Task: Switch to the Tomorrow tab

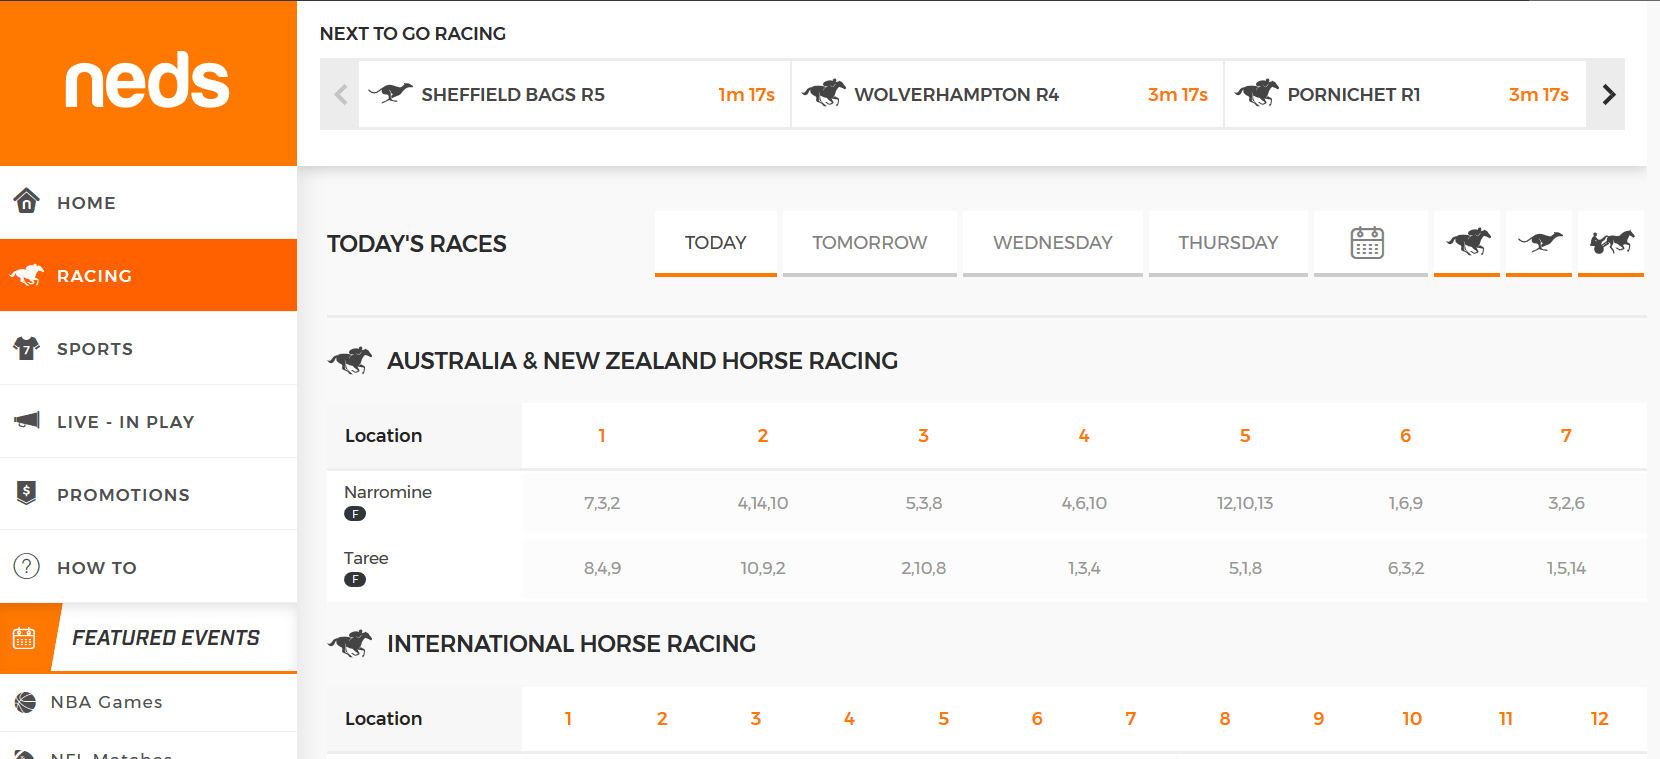Action: [870, 242]
